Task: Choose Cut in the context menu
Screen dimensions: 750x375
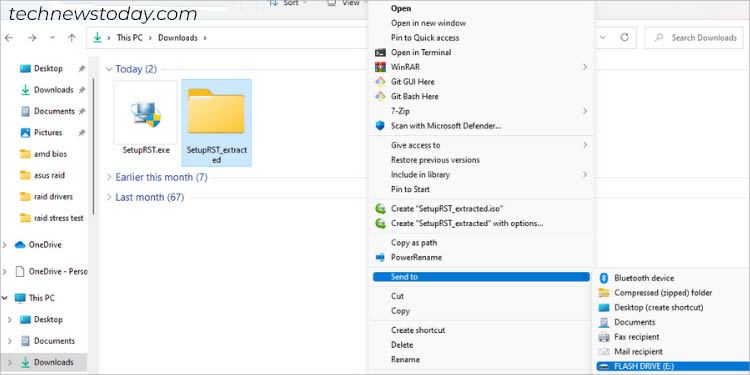Action: [x=397, y=296]
